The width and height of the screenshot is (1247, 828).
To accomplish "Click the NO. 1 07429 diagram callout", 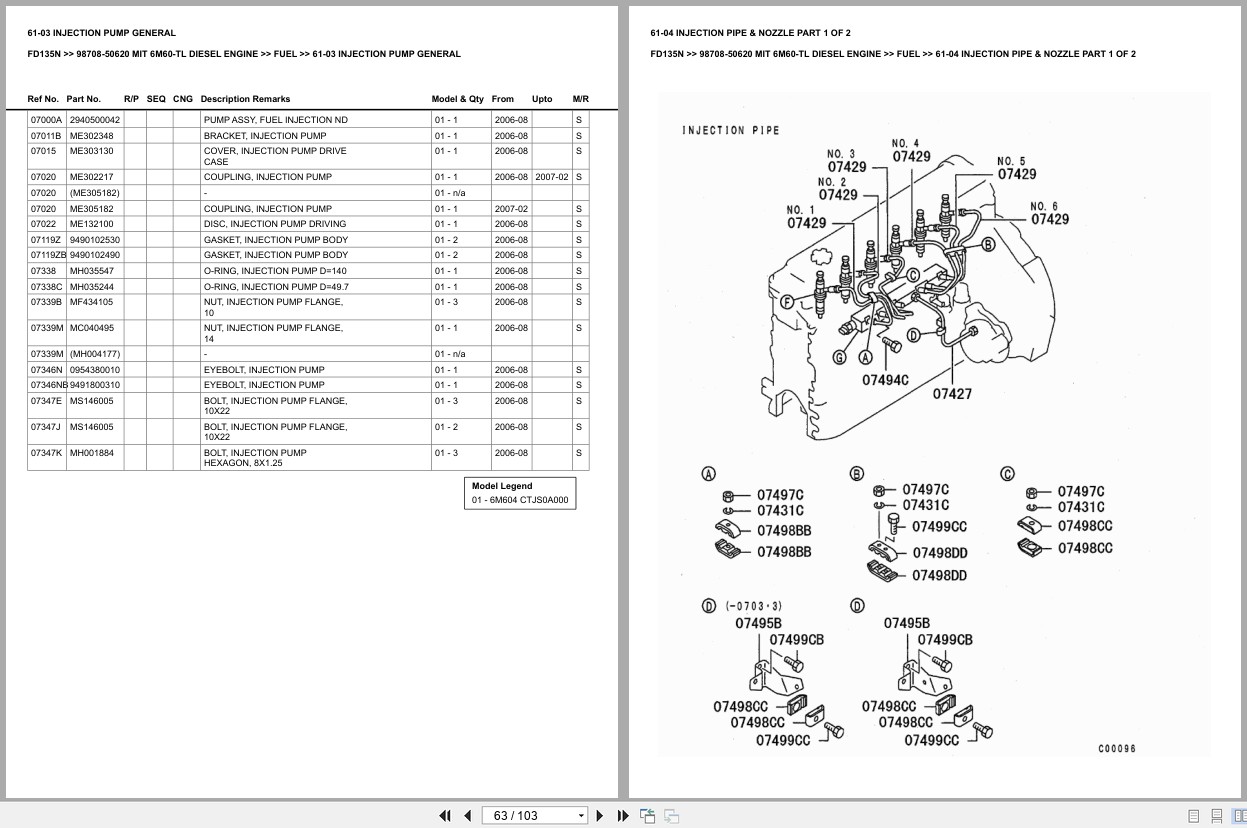I will [x=806, y=217].
